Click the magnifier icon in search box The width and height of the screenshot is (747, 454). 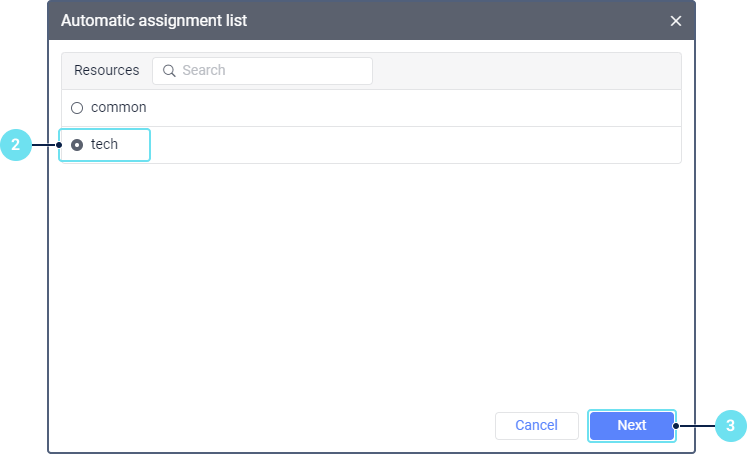[x=169, y=71]
